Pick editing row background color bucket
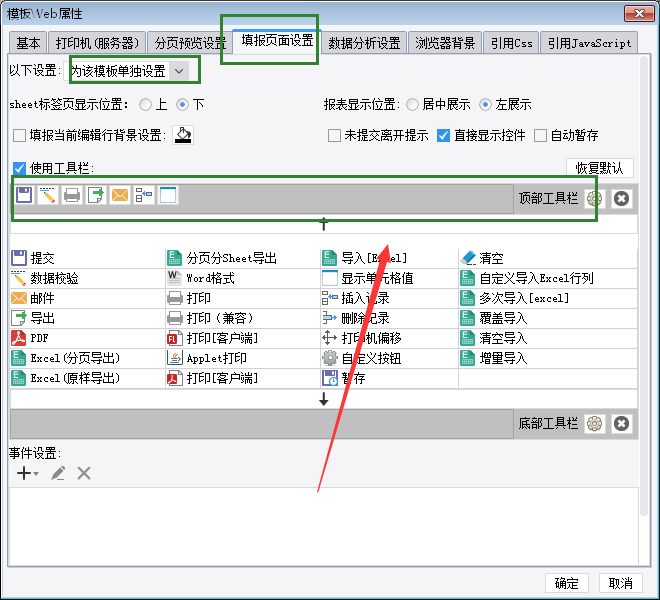The image size is (660, 600). (183, 136)
